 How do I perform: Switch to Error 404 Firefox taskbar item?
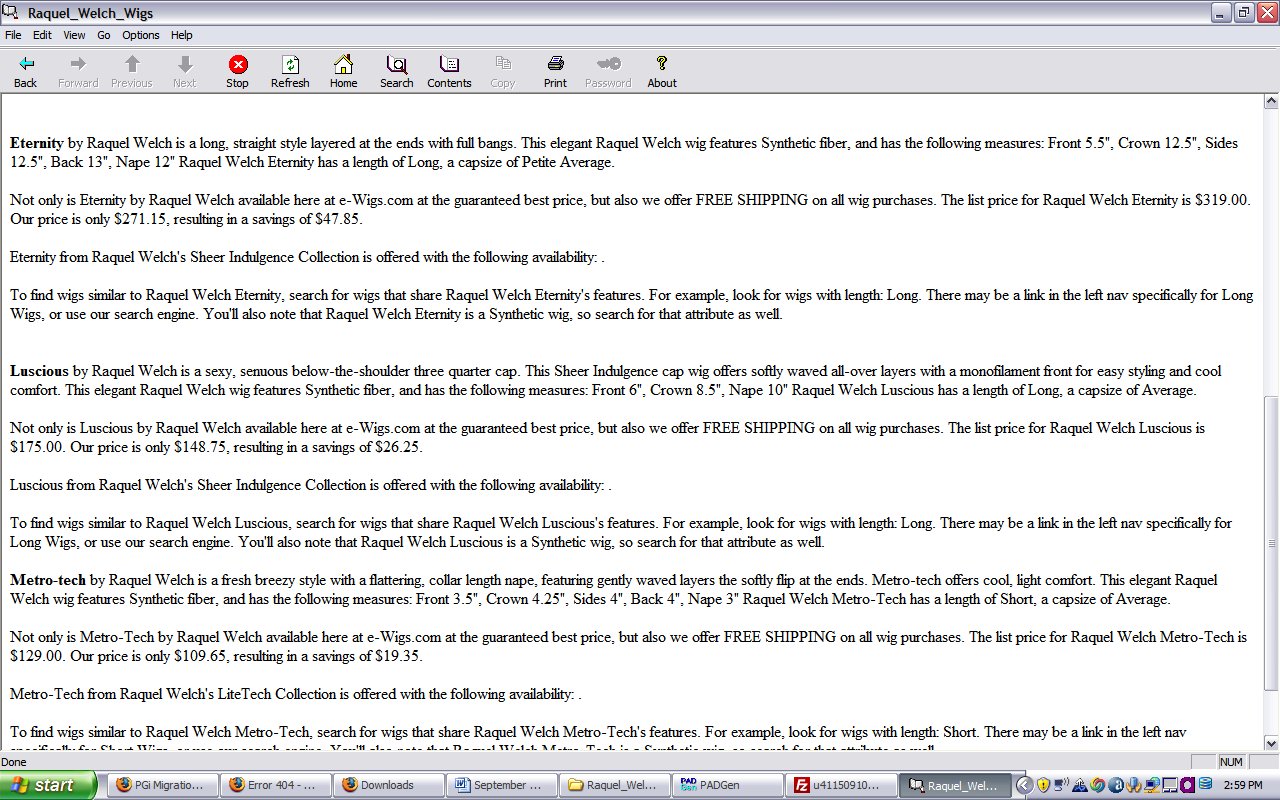click(274, 785)
